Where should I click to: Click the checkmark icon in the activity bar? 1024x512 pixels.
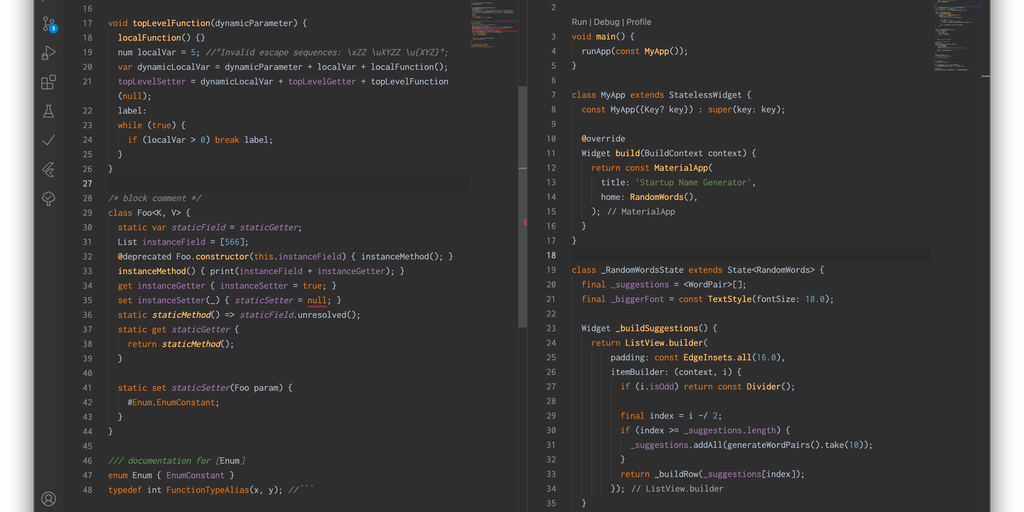pos(48,140)
